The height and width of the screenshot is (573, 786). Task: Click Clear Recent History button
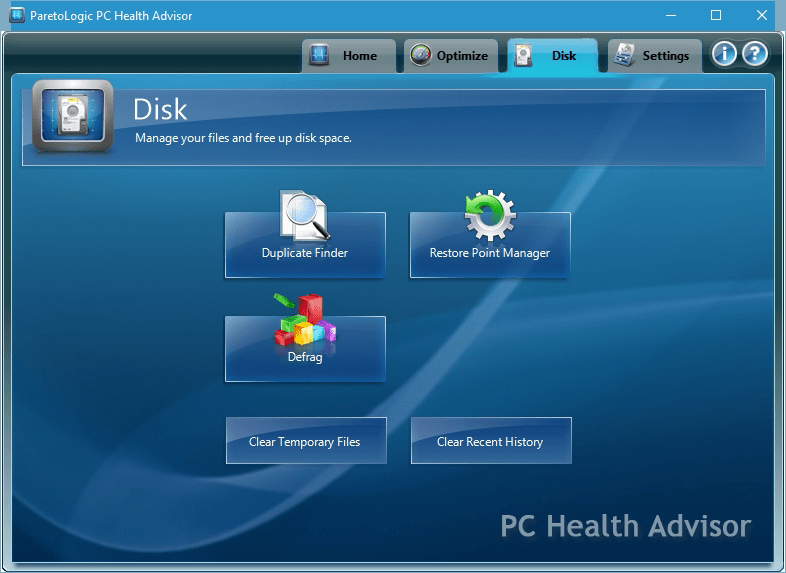point(491,441)
